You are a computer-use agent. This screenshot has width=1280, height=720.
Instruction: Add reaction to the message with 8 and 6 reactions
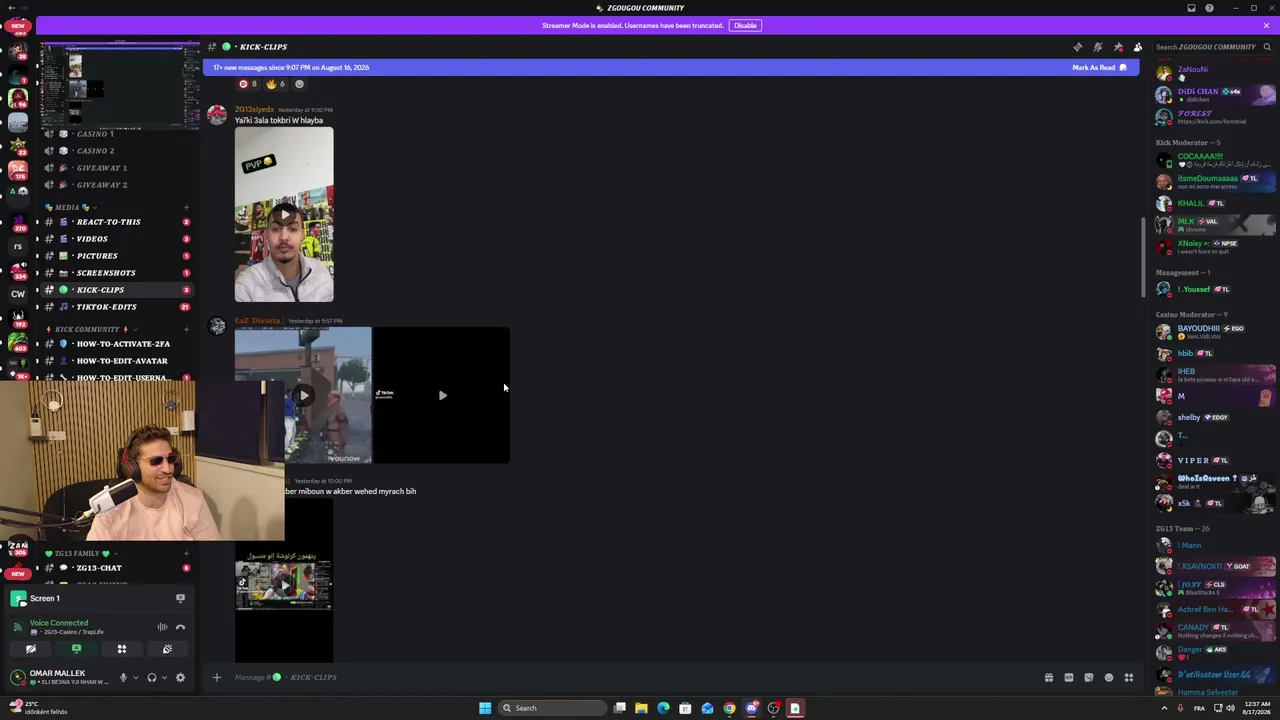click(299, 84)
